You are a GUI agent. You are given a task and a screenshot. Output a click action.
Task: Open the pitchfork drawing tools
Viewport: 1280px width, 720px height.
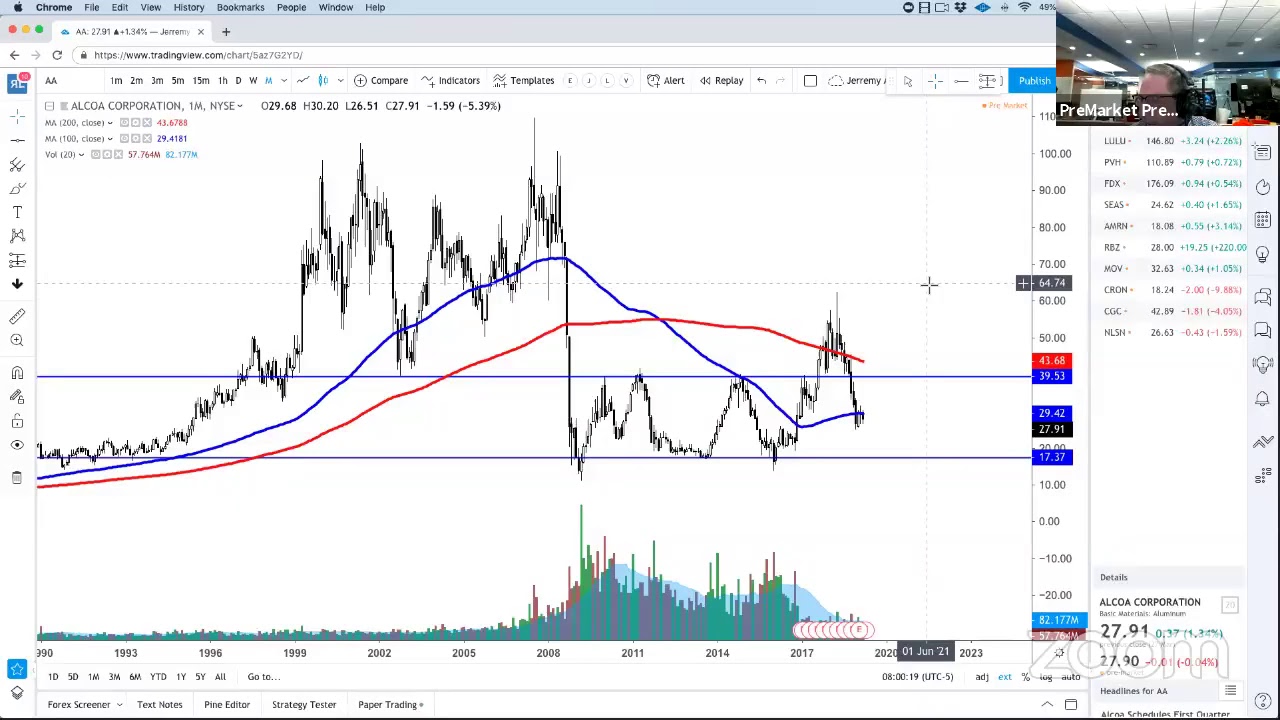tap(17, 164)
